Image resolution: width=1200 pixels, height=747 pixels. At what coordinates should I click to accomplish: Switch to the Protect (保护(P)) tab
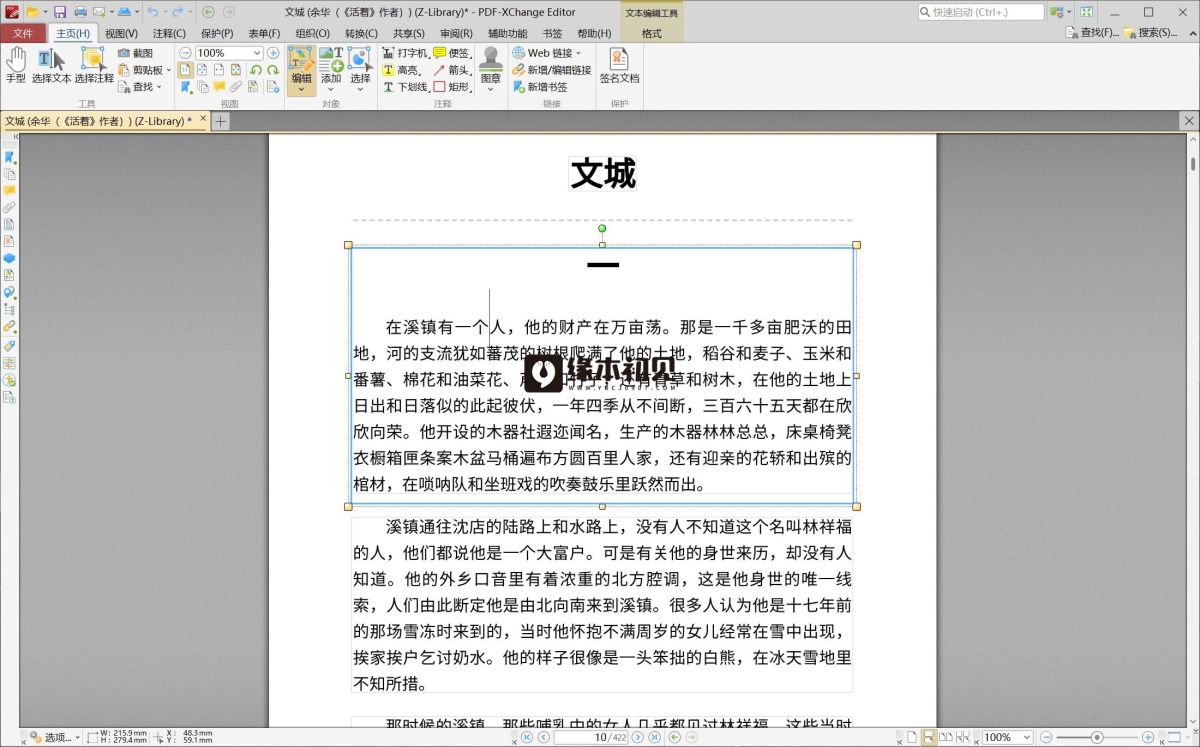pos(217,33)
